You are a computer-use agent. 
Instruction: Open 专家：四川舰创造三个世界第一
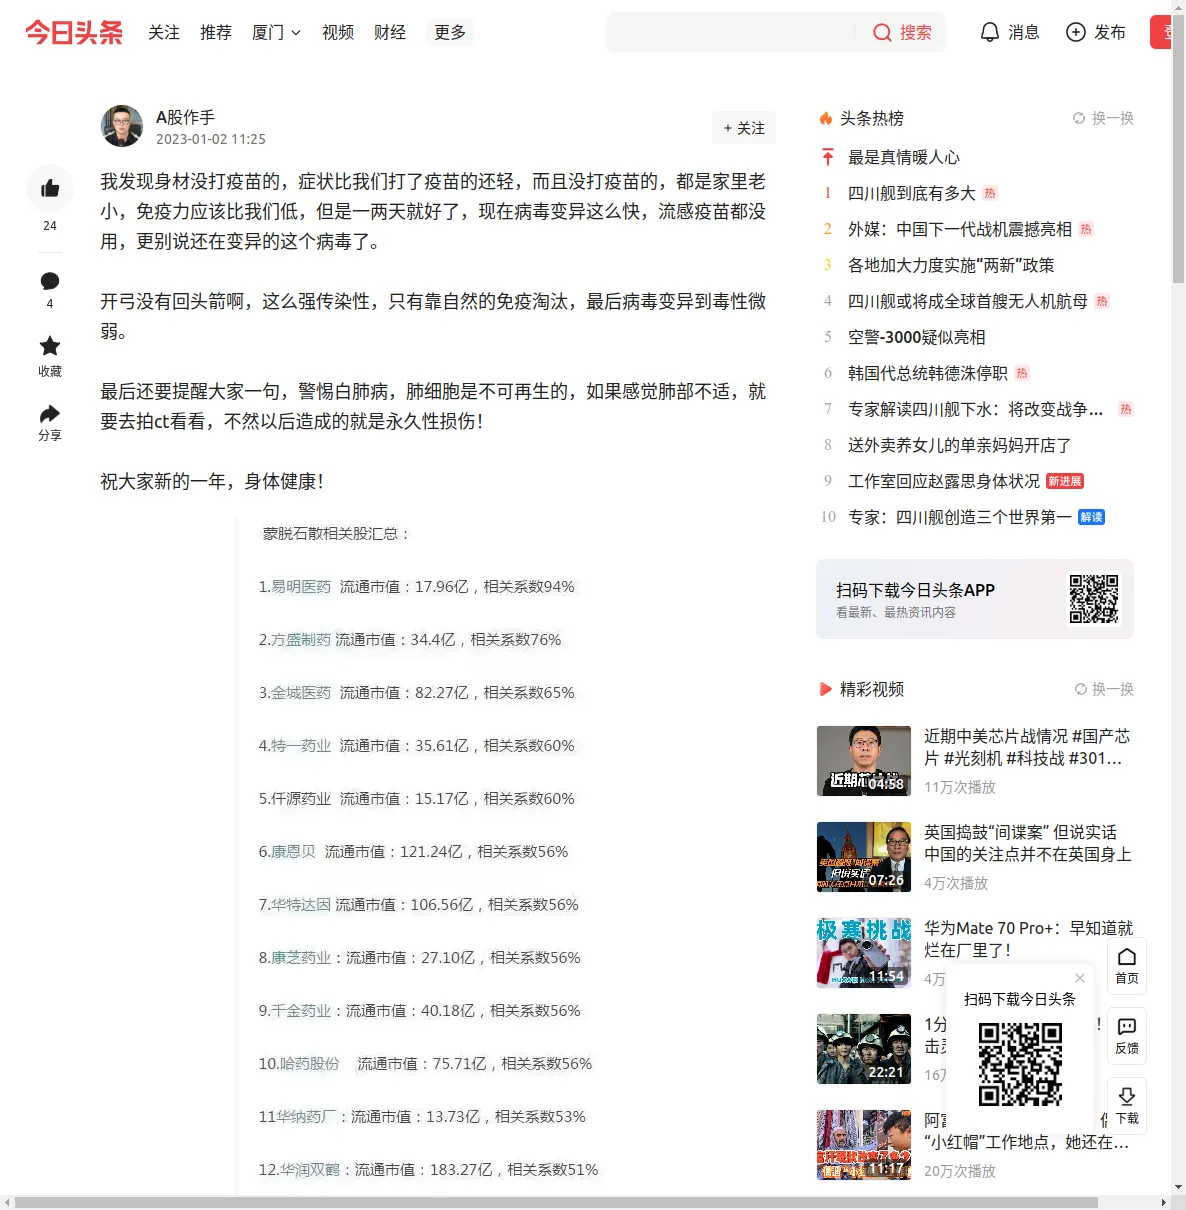960,517
